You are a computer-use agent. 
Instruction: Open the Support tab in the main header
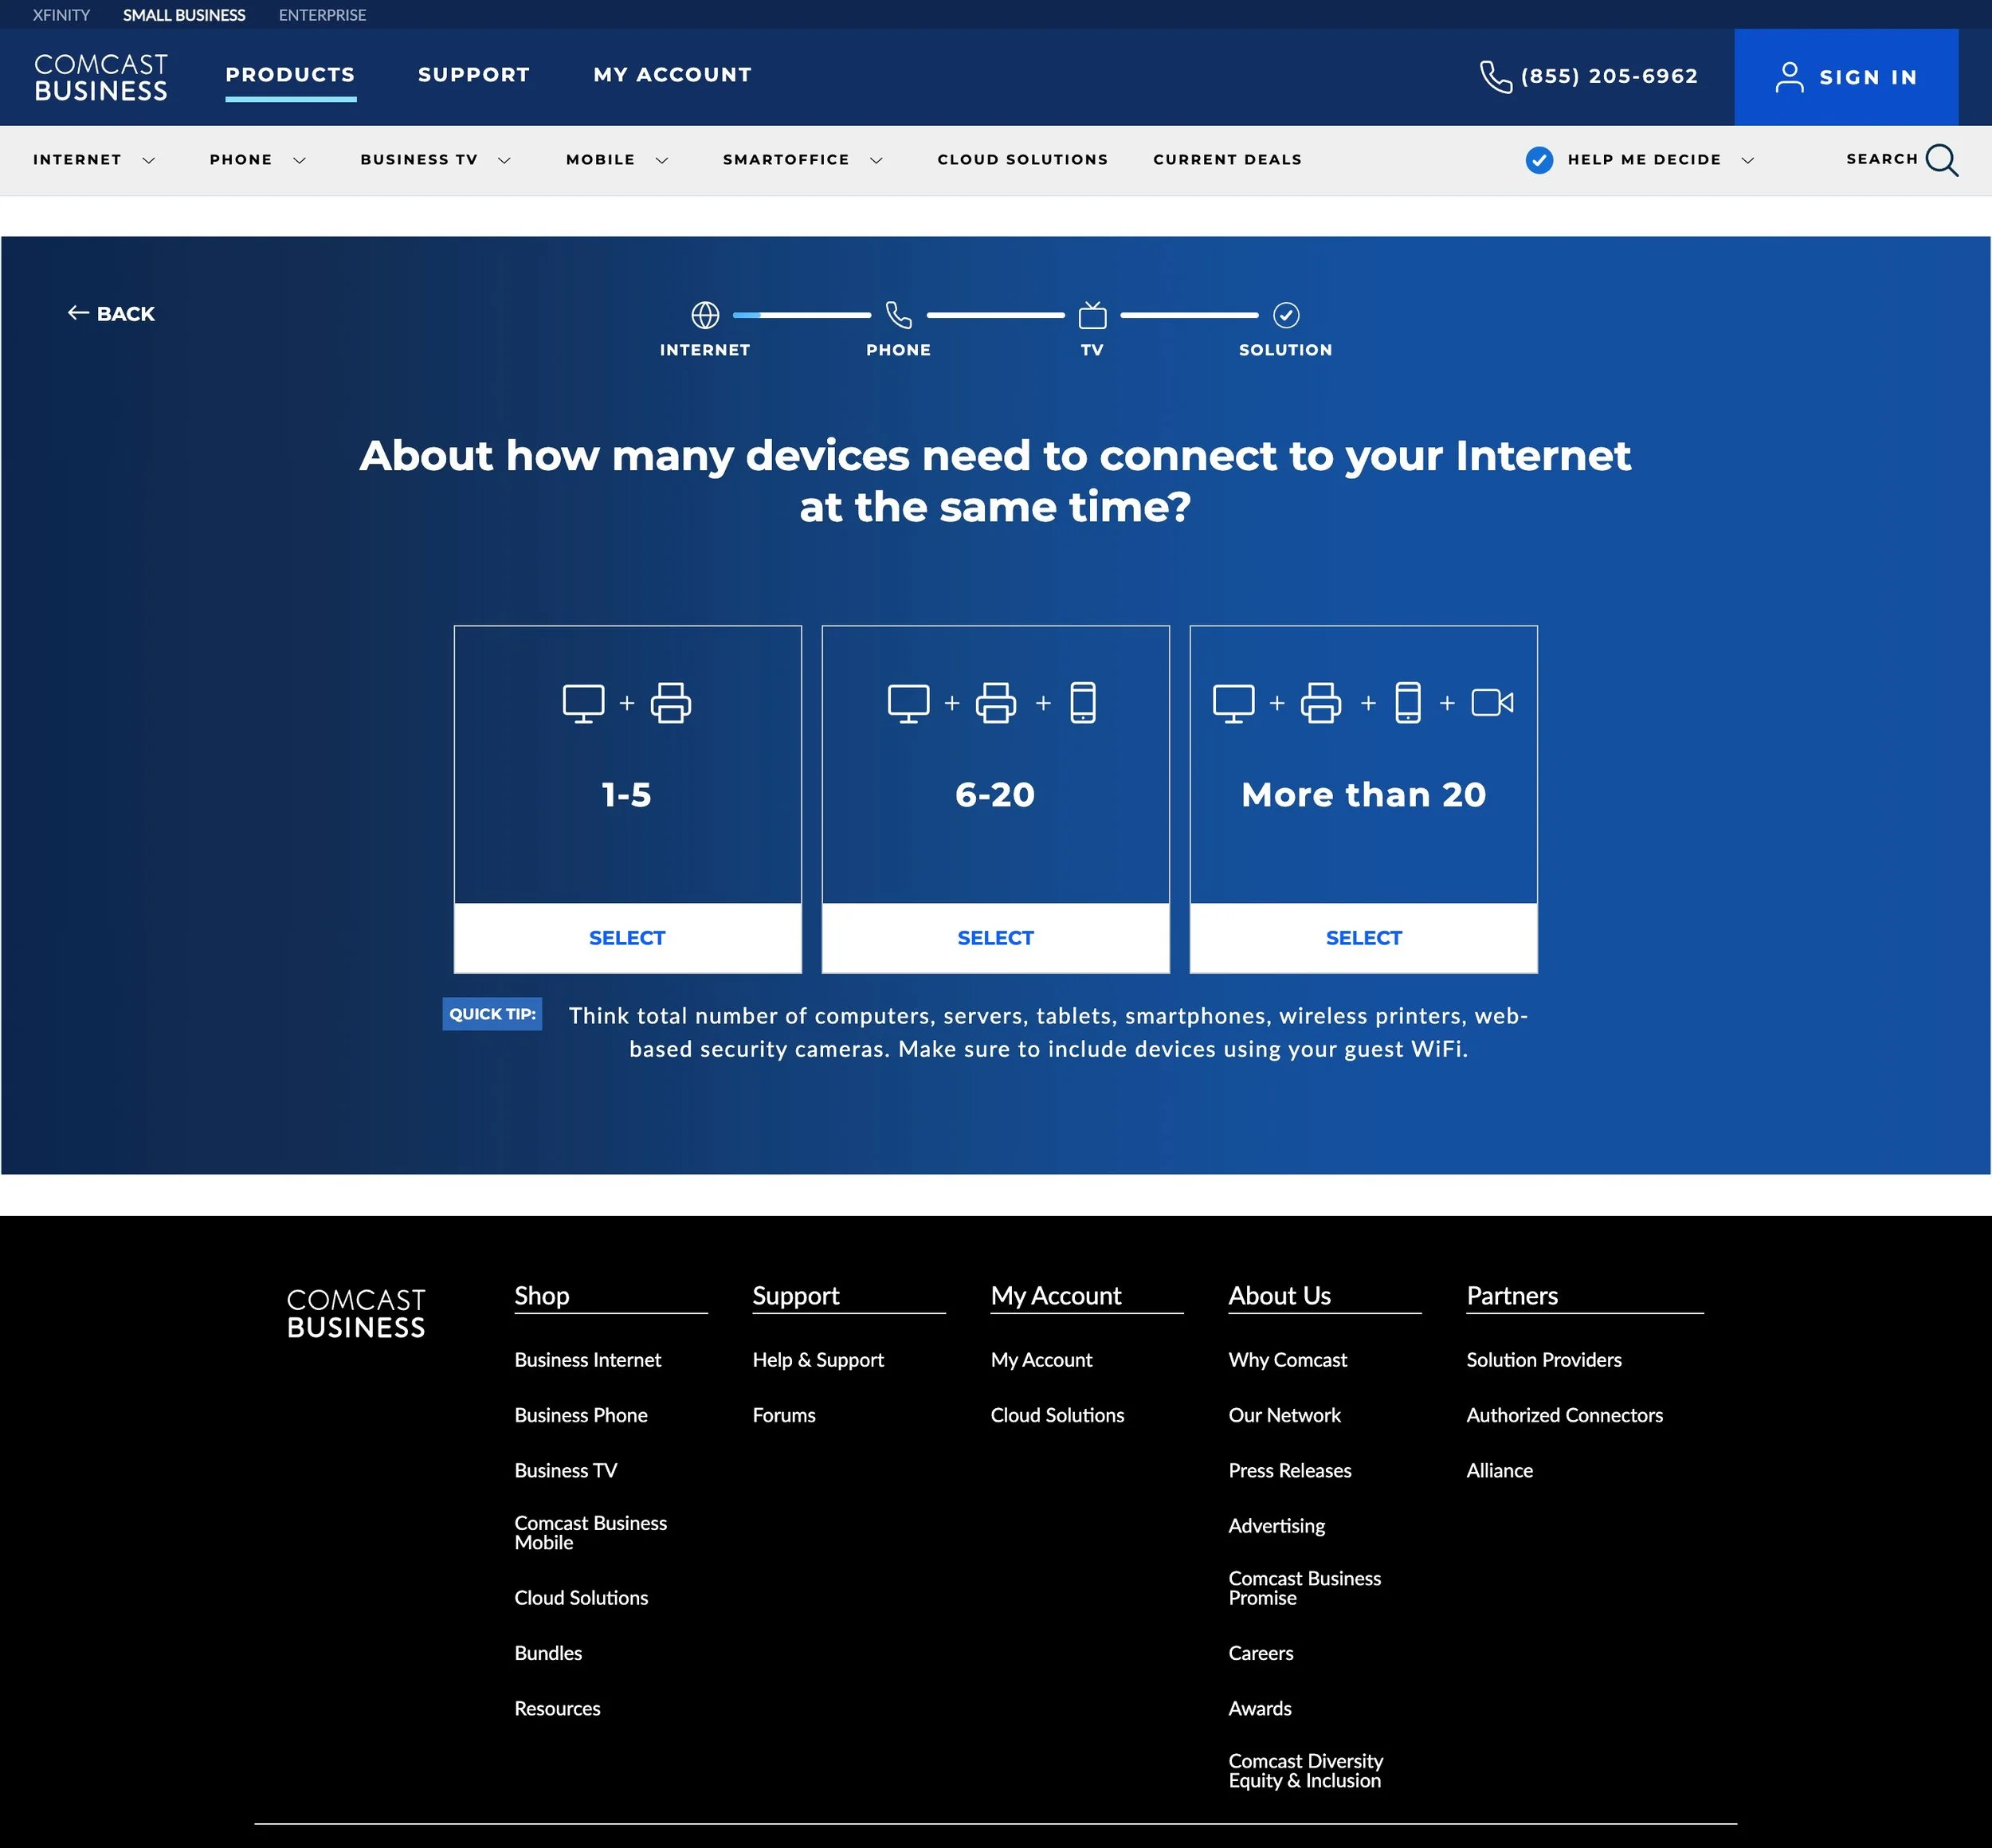[x=473, y=75]
